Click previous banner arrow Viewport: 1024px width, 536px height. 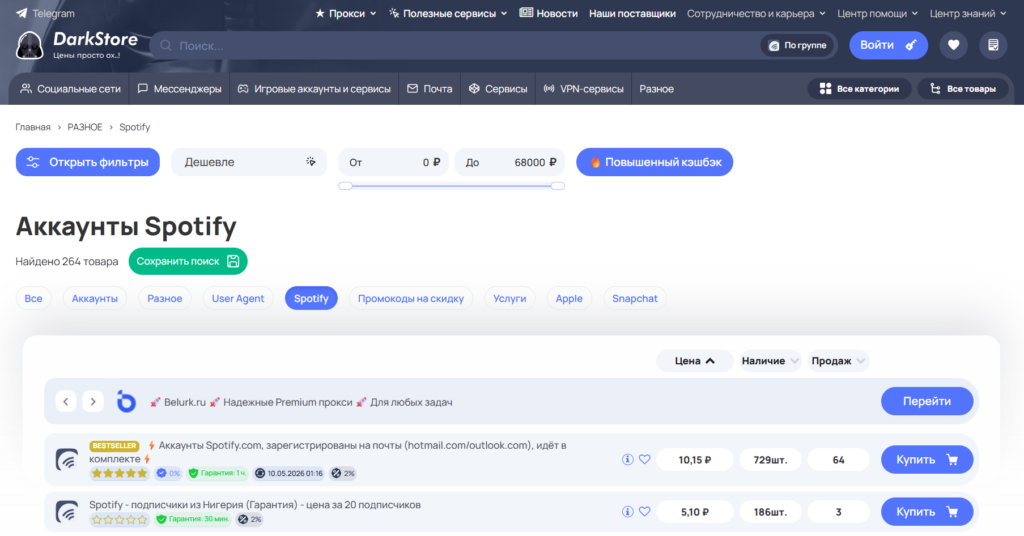pyautogui.click(x=66, y=402)
